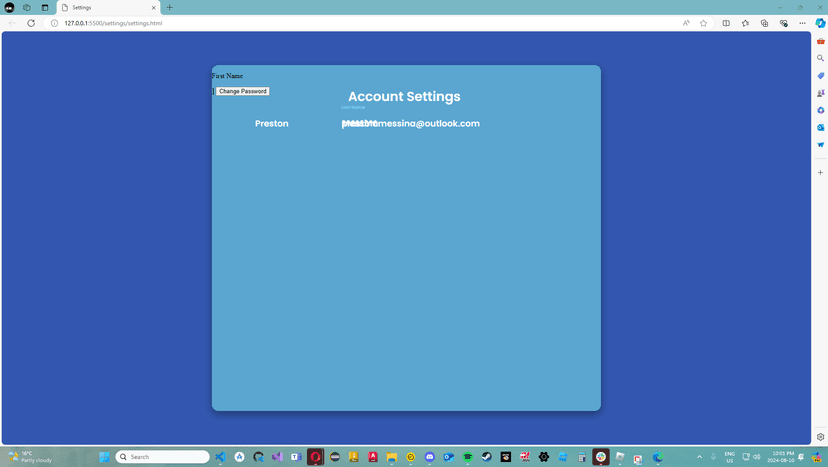The width and height of the screenshot is (828, 467).
Task: Click the address bar URL
Action: pos(113,23)
